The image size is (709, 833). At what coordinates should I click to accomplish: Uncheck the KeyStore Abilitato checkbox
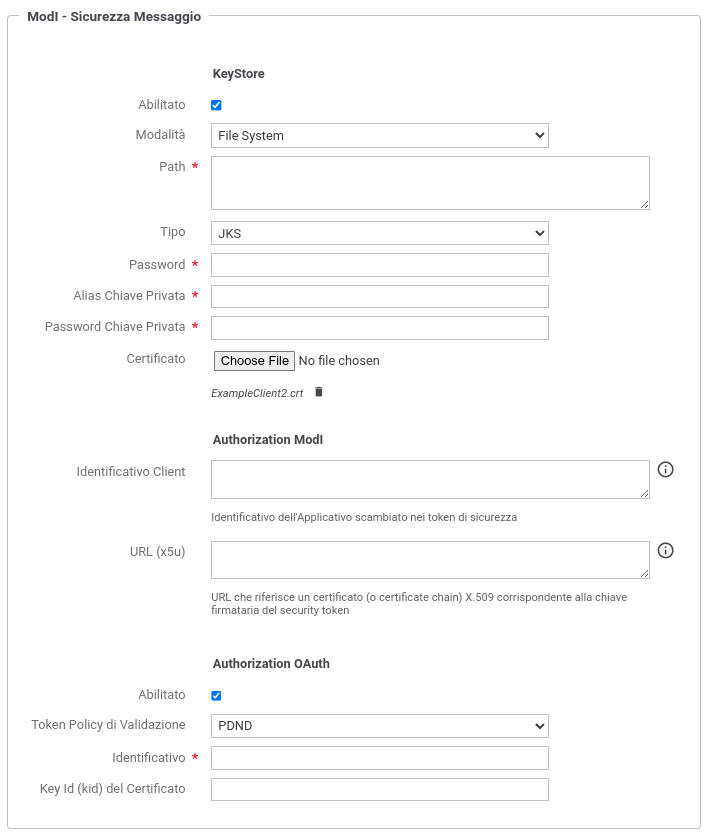(x=216, y=105)
